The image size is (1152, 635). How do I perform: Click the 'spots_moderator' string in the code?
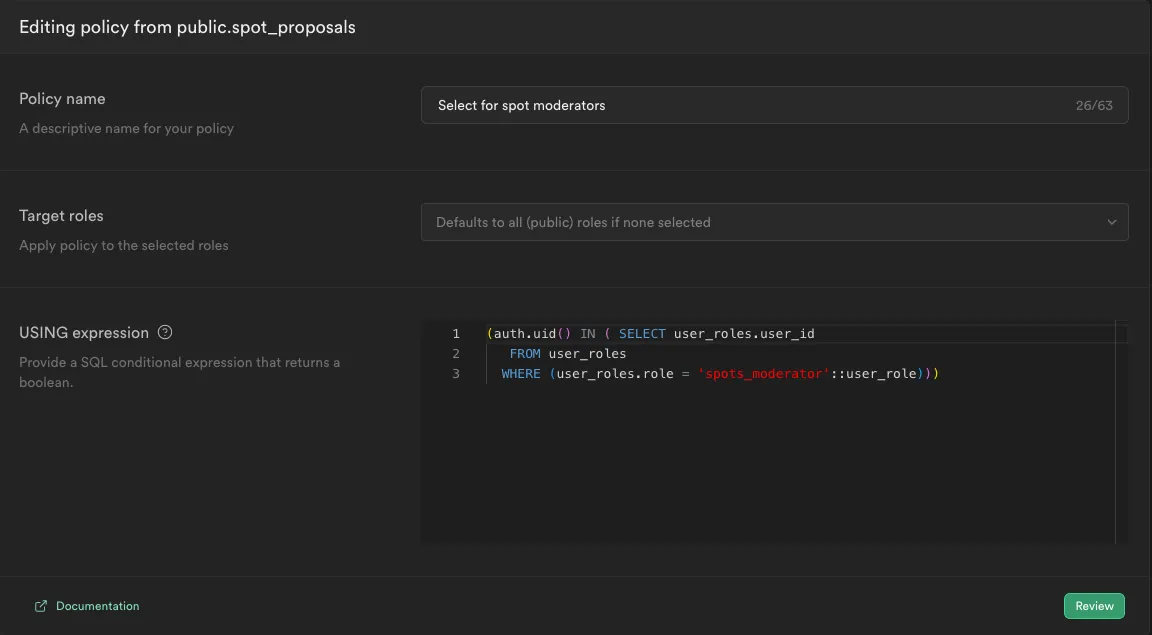coord(764,373)
